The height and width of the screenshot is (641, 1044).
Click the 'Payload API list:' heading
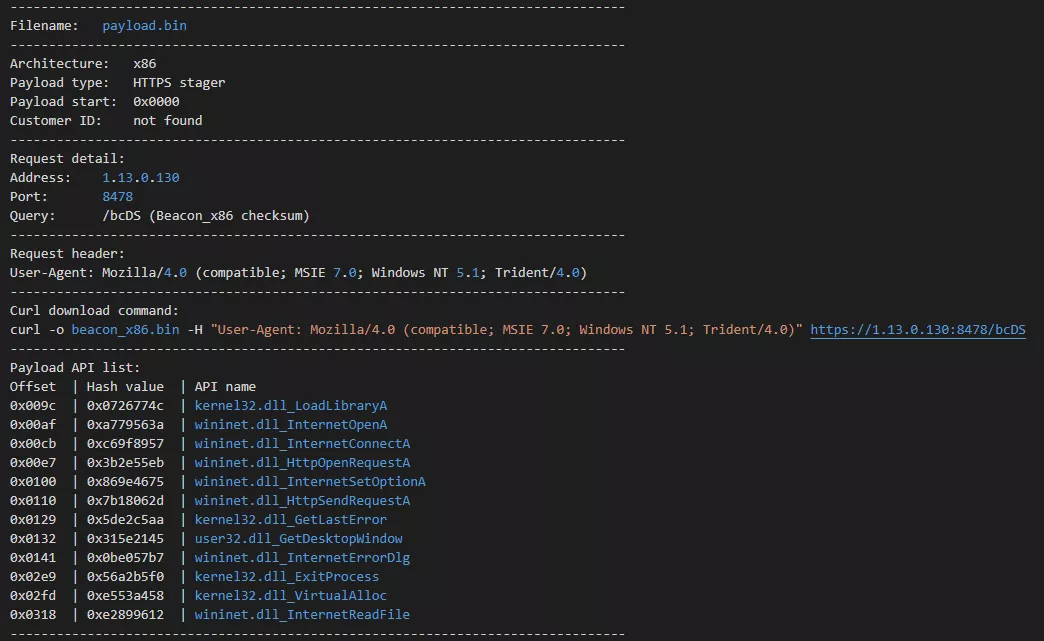coord(75,367)
